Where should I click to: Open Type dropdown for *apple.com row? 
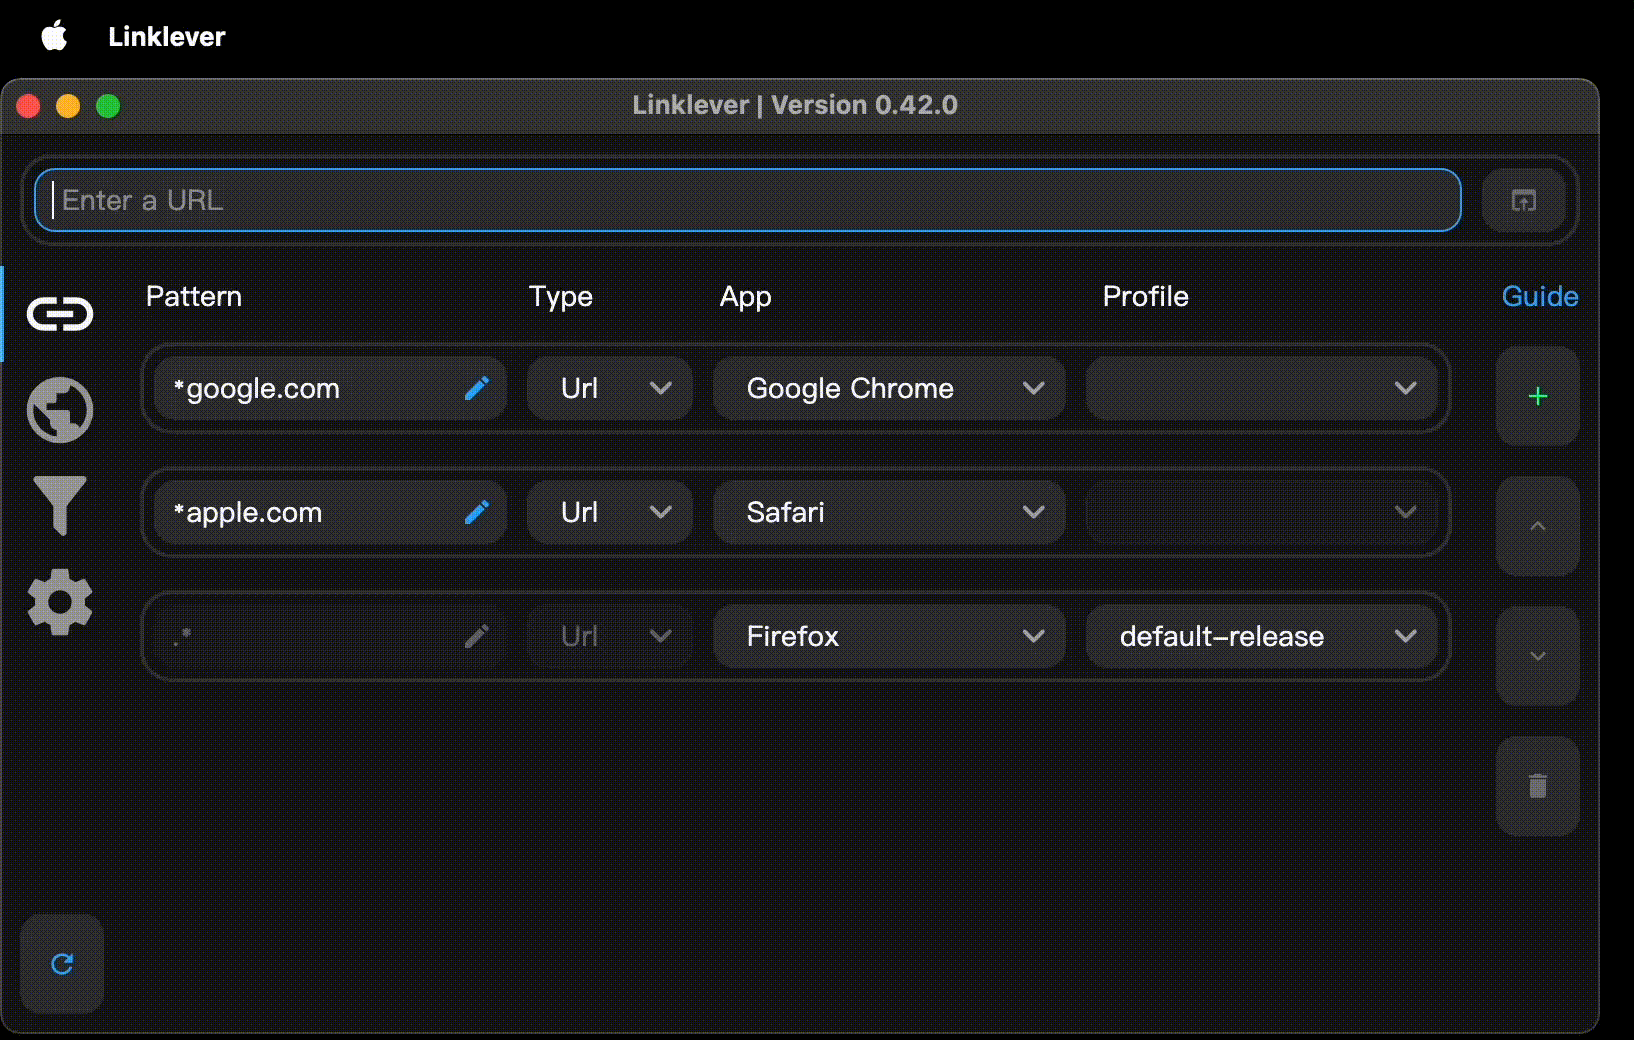coord(610,512)
